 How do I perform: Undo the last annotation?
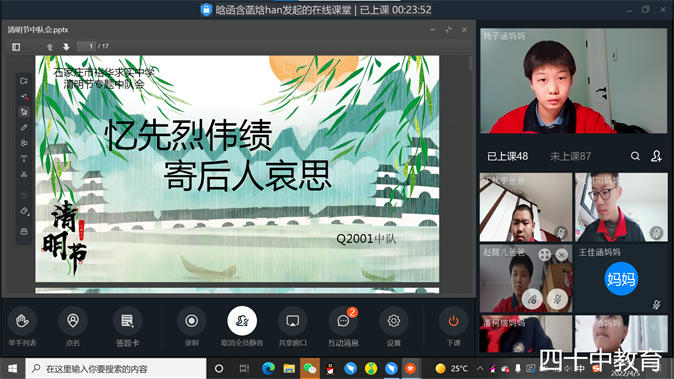point(24,195)
